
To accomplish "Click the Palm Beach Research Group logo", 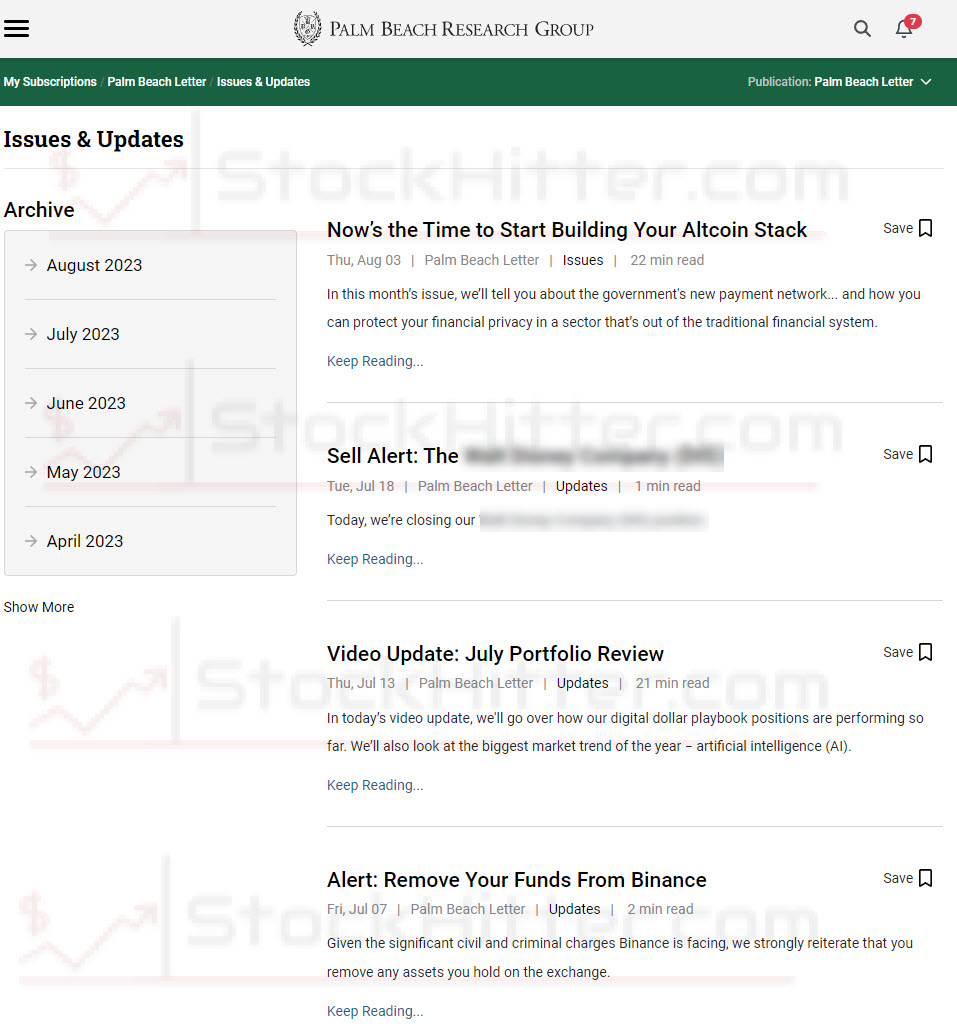I will (x=443, y=29).
